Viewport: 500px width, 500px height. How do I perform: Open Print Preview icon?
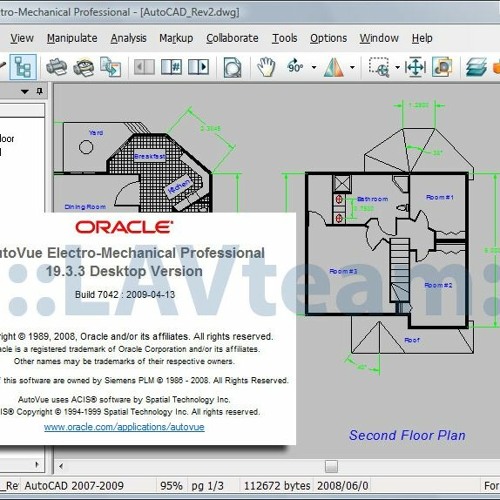tap(83, 67)
